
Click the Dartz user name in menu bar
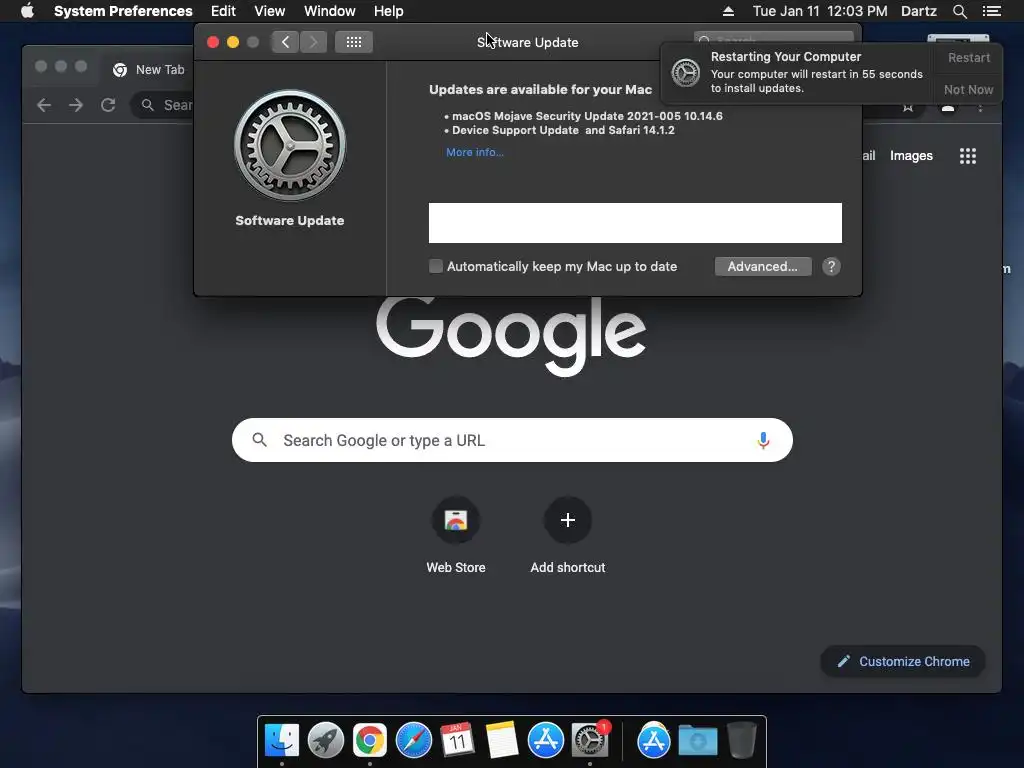[918, 11]
